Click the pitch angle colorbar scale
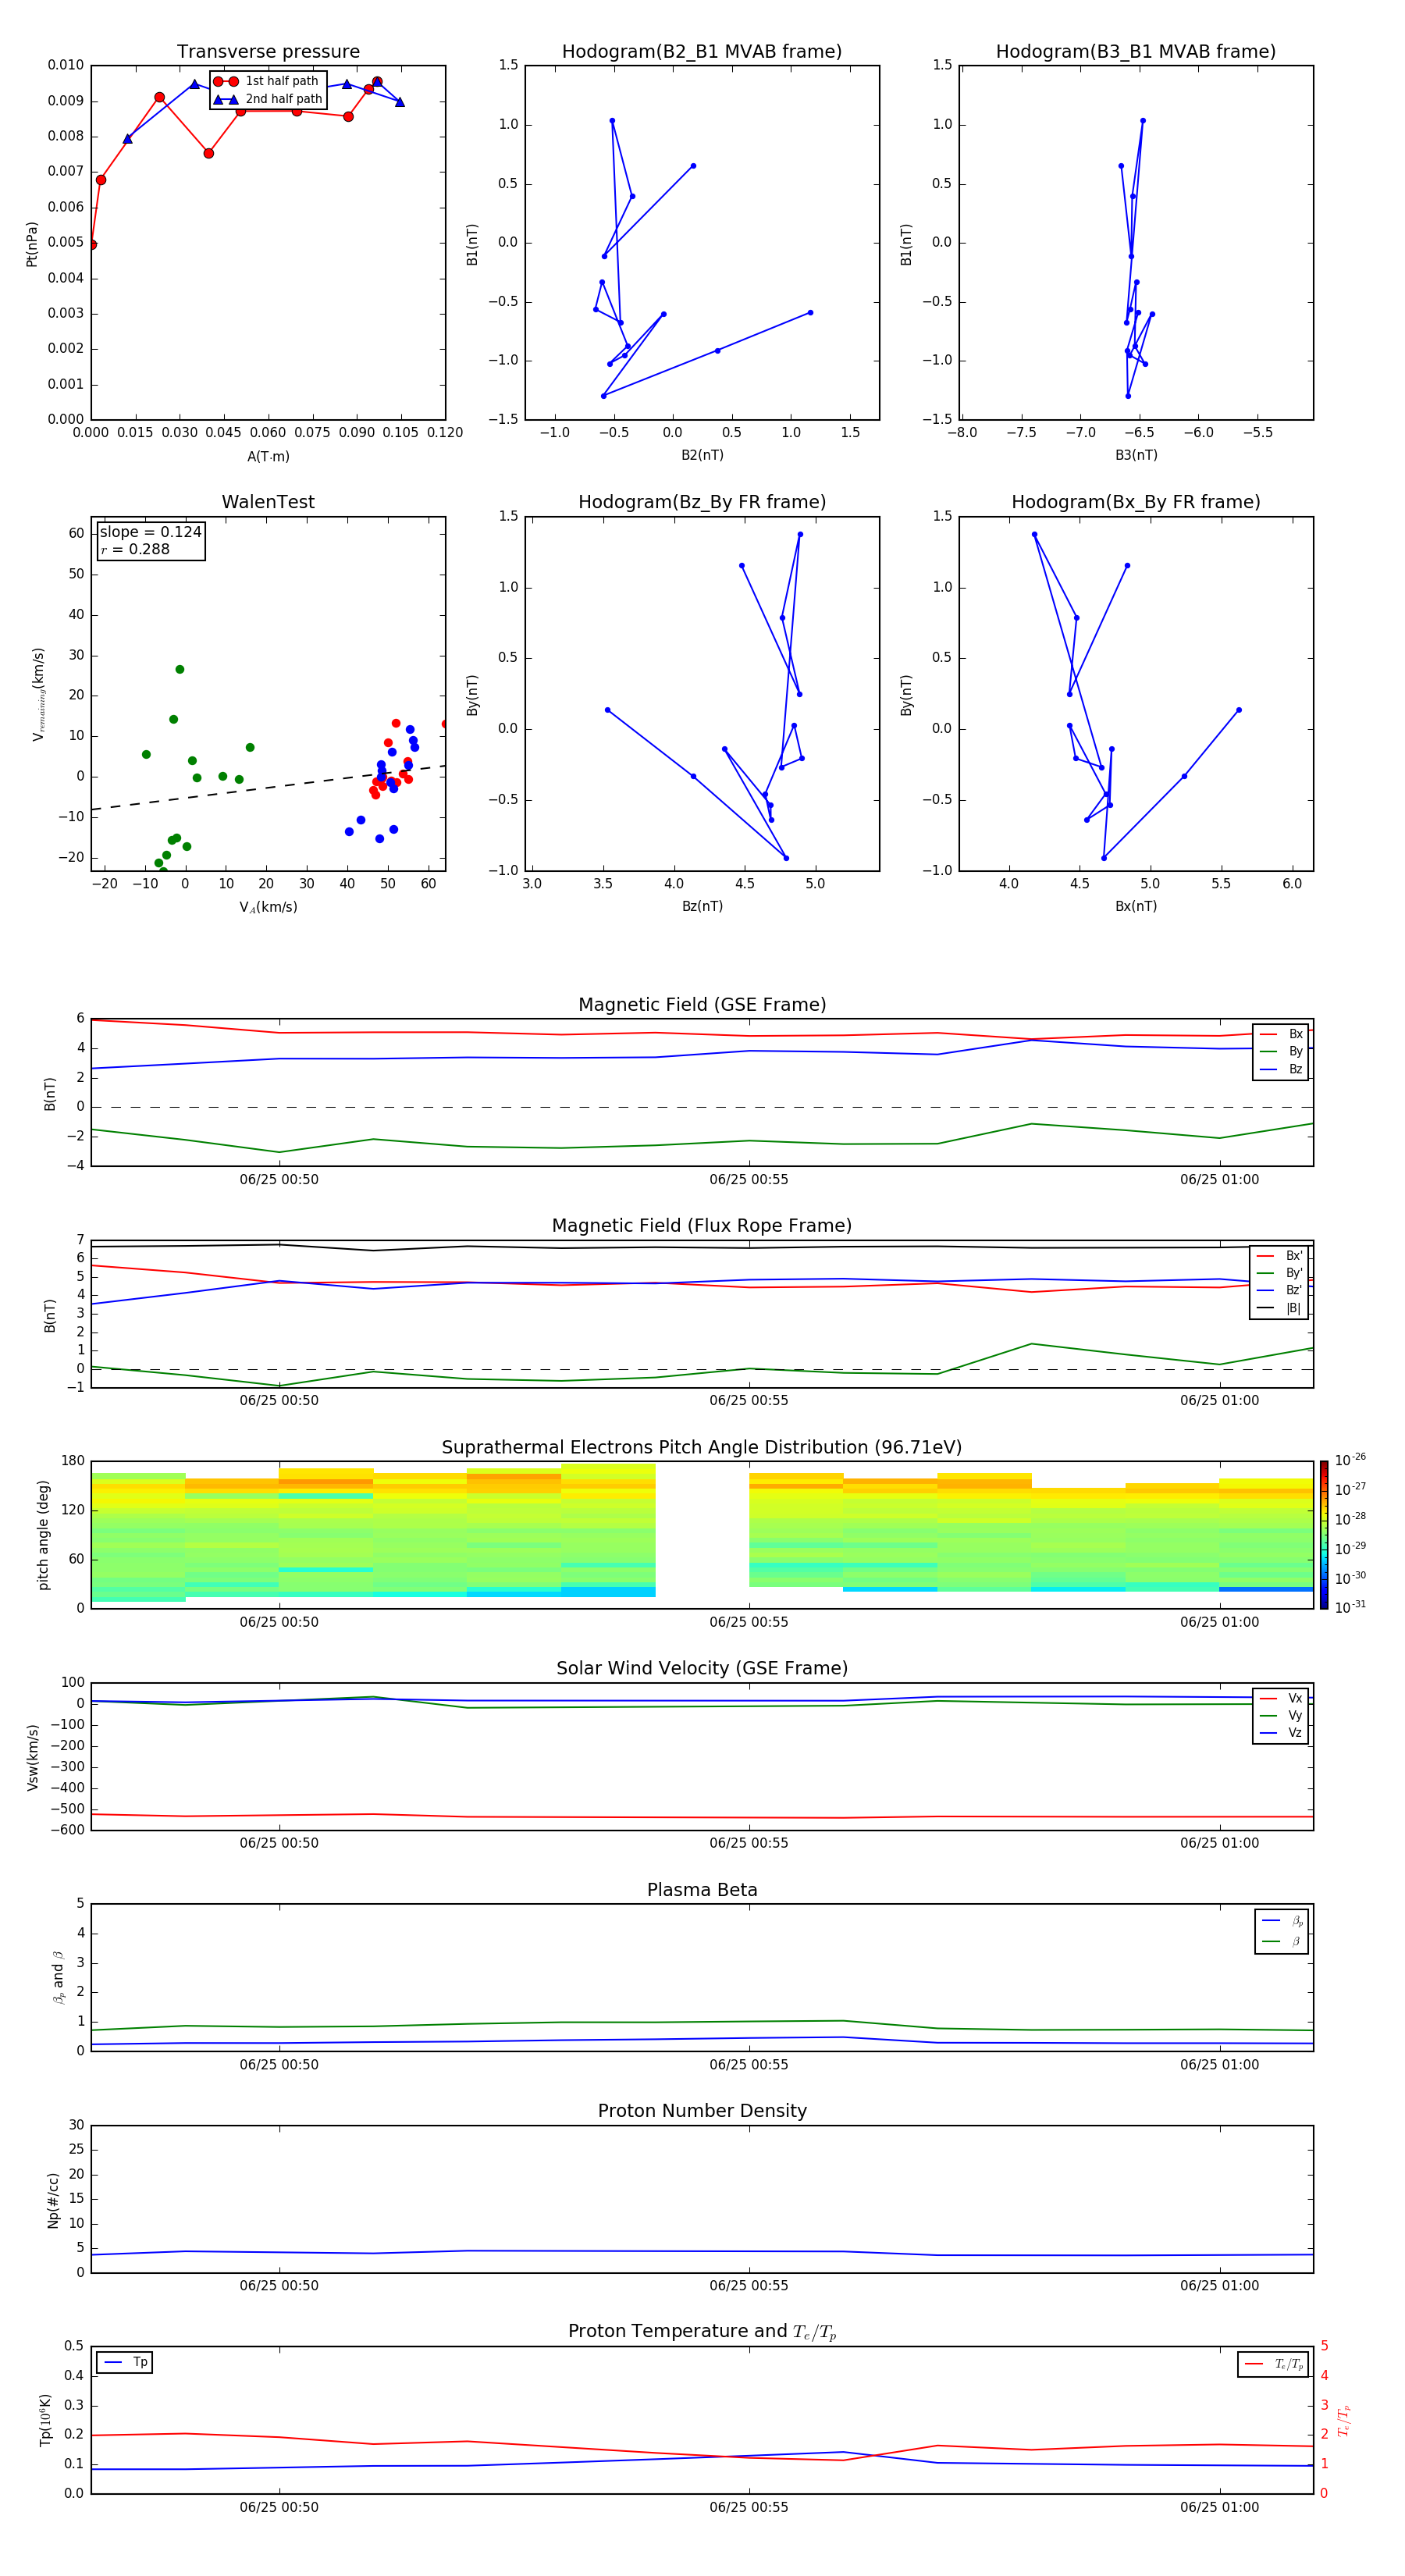The width and height of the screenshot is (1405, 2576). tap(1324, 1535)
